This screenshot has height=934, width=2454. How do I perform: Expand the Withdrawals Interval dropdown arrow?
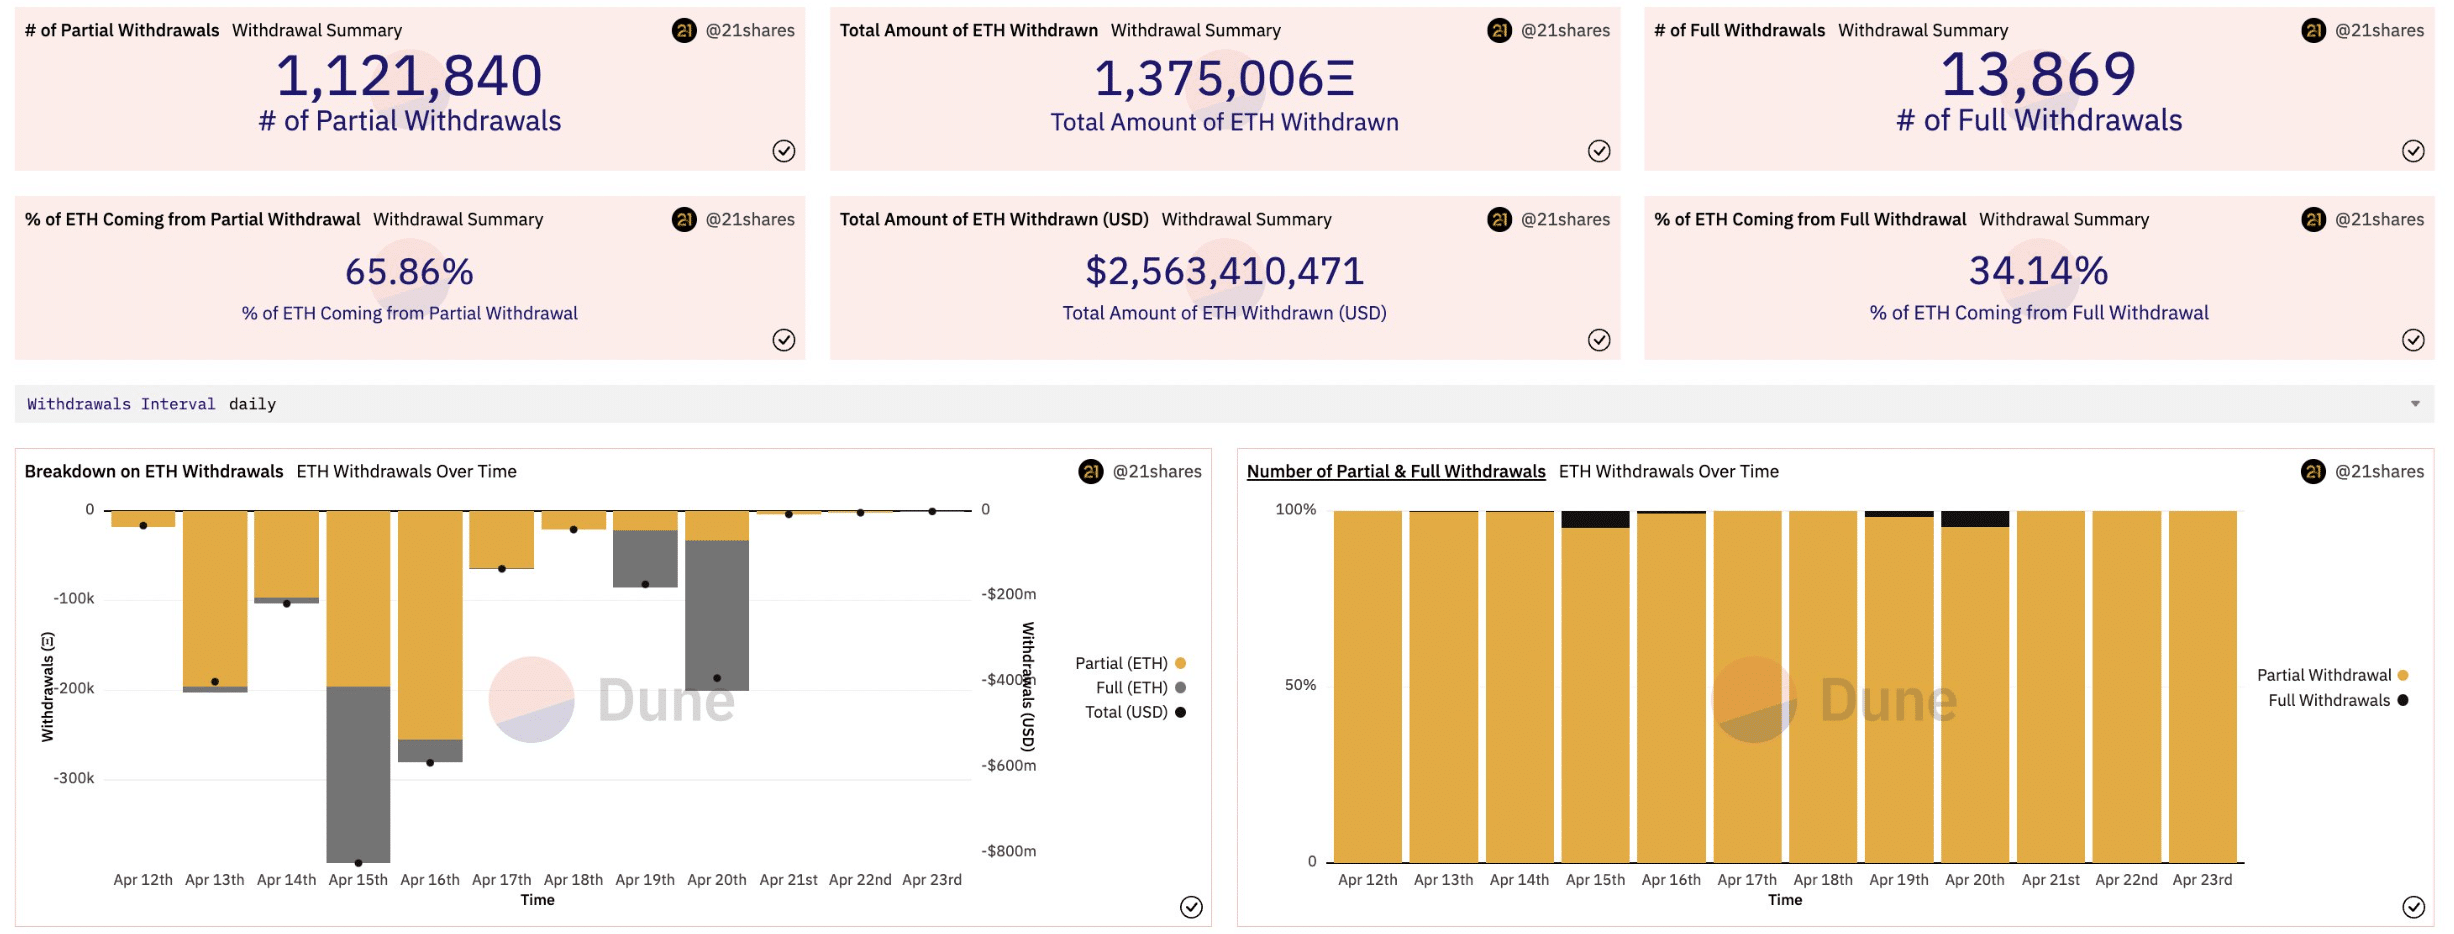click(2415, 404)
